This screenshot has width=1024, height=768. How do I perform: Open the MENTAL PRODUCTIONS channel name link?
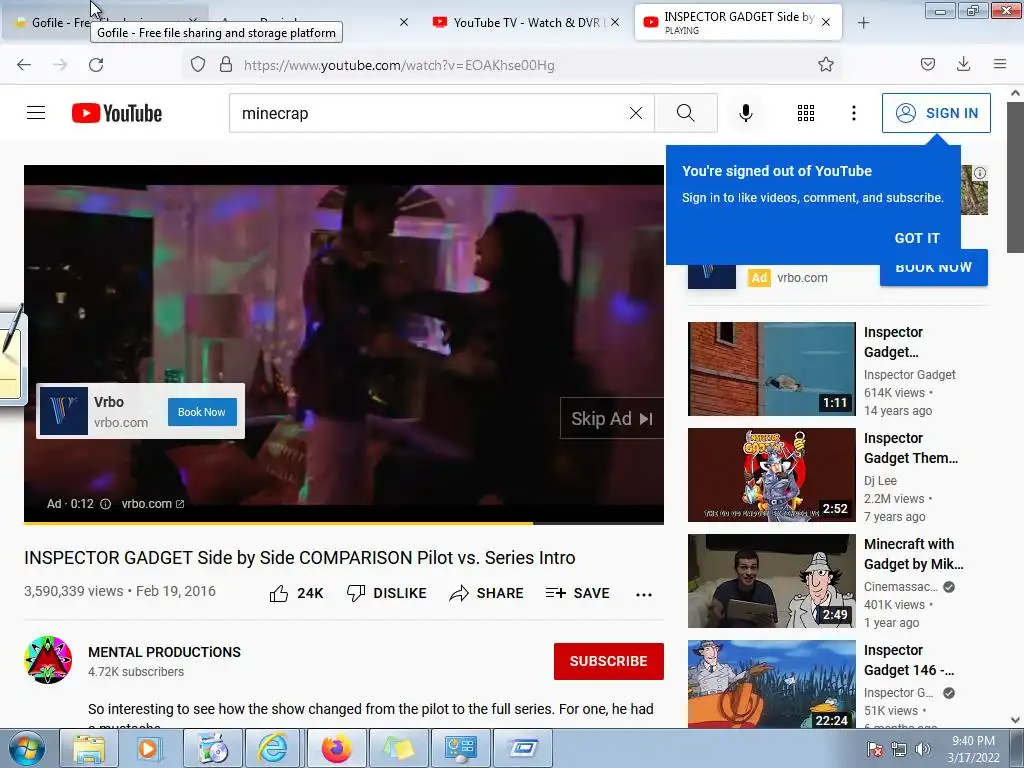coord(165,652)
